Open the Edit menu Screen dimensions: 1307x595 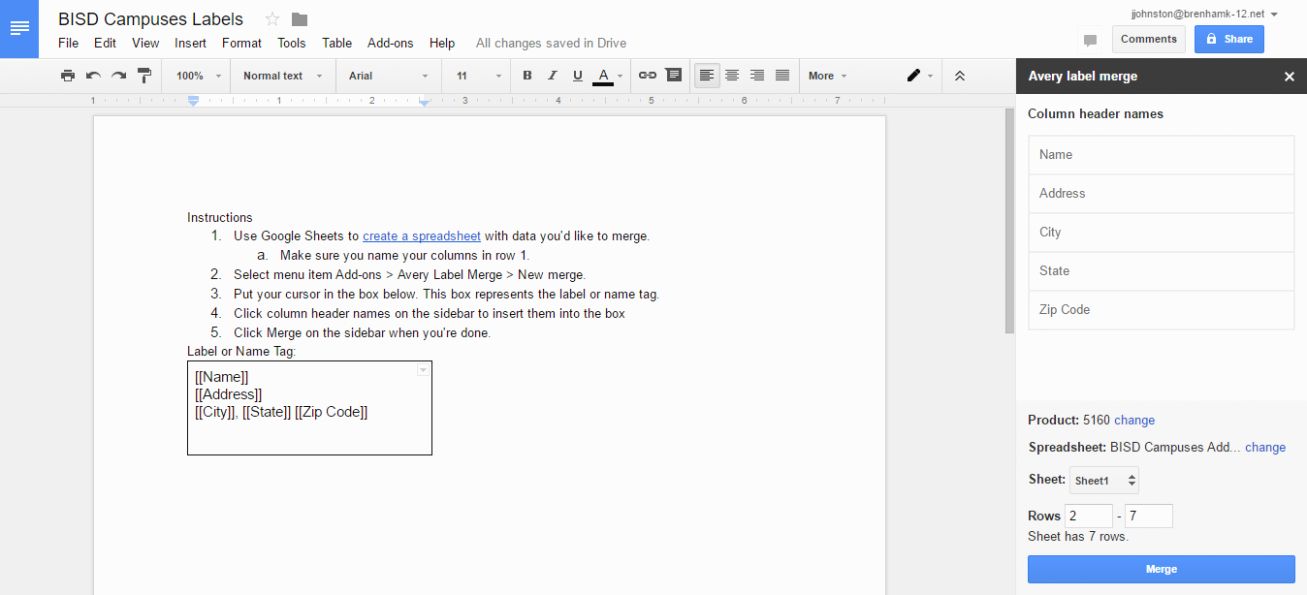[105, 43]
